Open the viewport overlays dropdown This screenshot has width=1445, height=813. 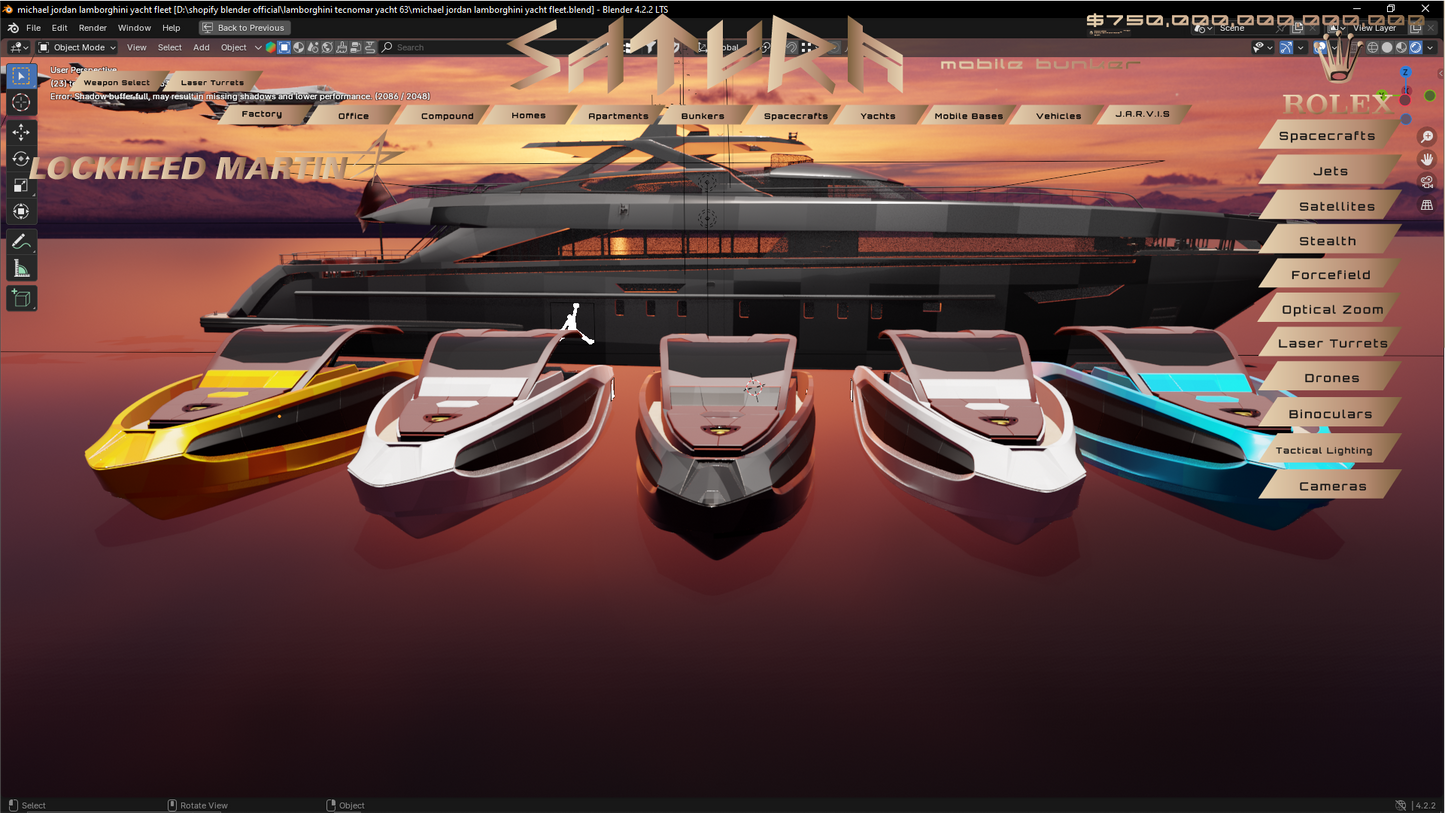click(x=1334, y=47)
